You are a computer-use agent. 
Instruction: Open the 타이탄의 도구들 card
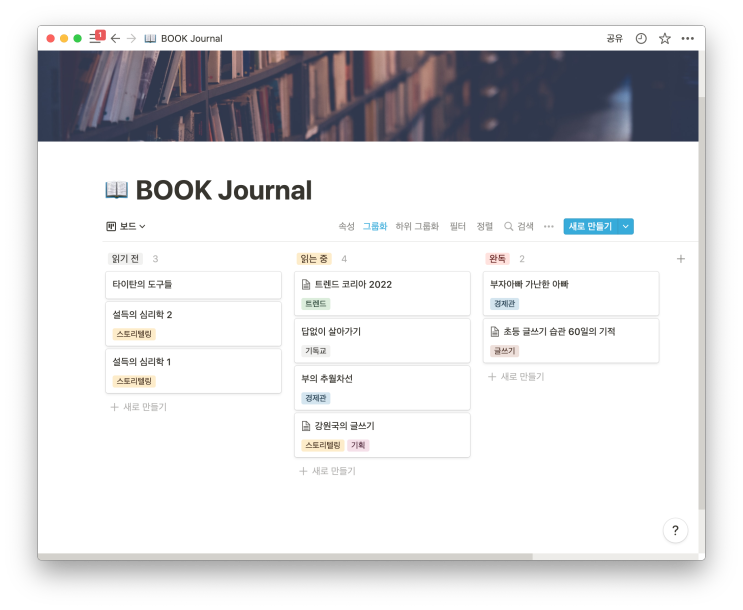pos(193,285)
